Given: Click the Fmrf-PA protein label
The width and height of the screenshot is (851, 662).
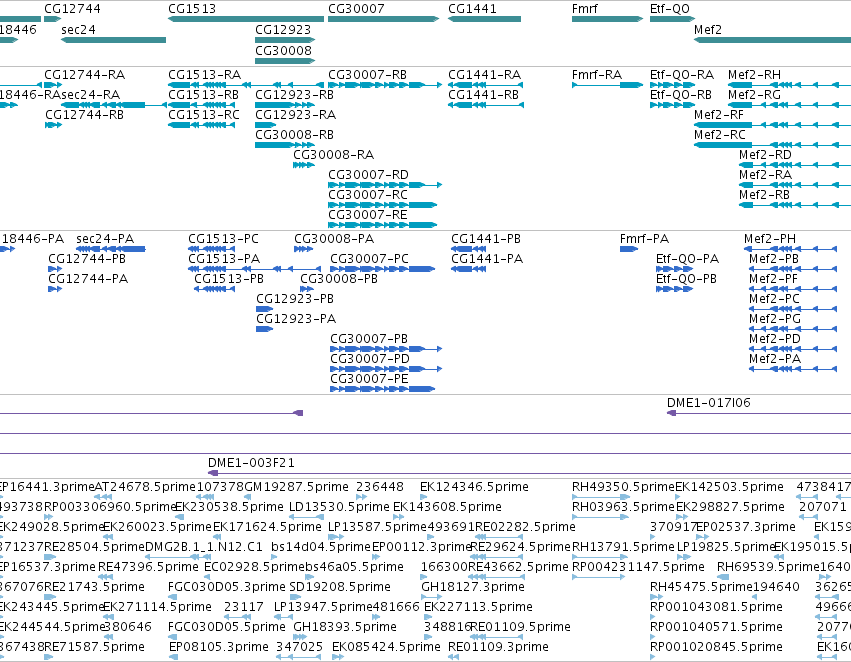Looking at the screenshot, I should 645,239.
